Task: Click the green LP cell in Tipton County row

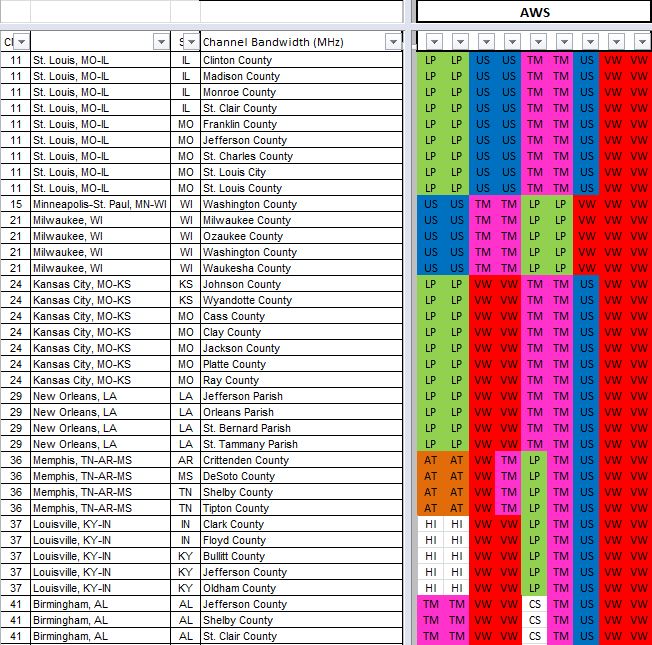Action: (535, 508)
